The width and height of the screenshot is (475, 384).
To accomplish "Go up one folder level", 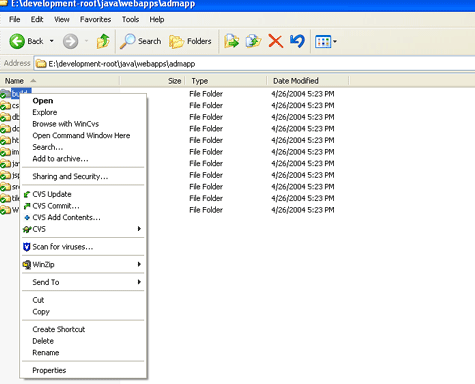I will [x=103, y=41].
